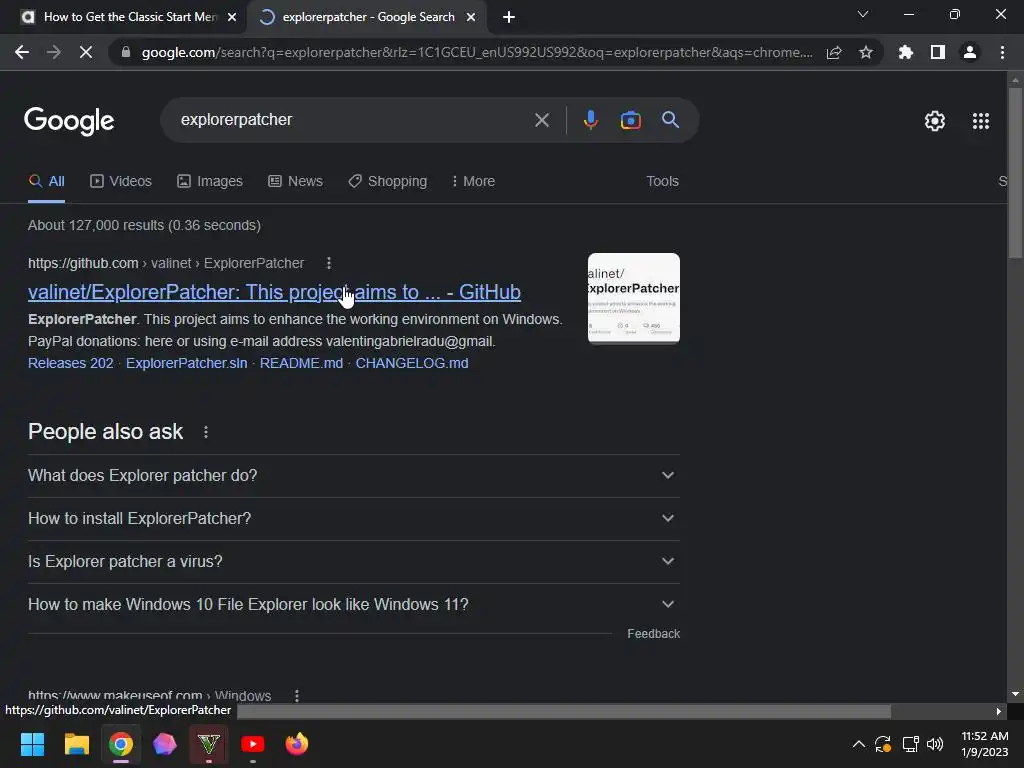Open volume control in system tray
This screenshot has width=1024, height=768.
(935, 744)
